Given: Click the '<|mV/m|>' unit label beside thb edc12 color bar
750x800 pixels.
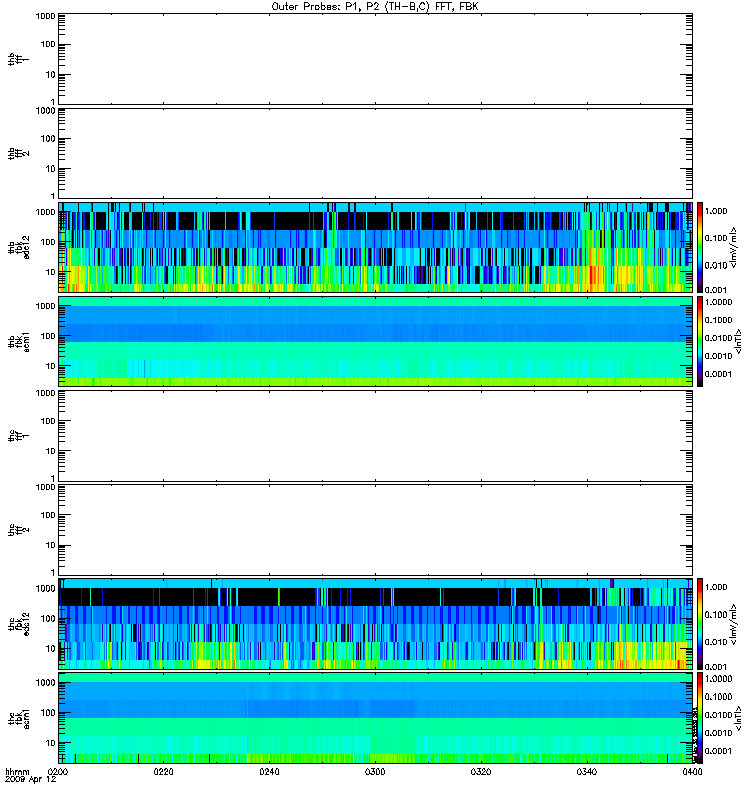Looking at the screenshot, I should click(x=734, y=247).
